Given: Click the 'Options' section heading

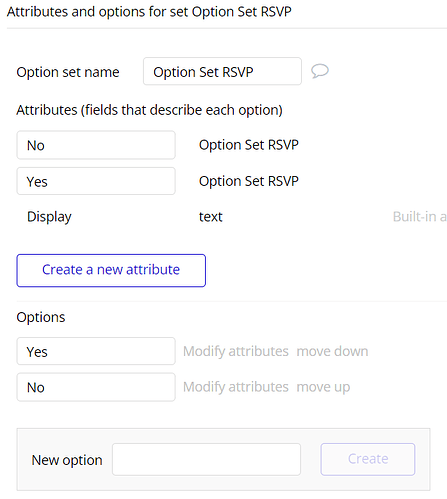Looking at the screenshot, I should click(x=41, y=317).
